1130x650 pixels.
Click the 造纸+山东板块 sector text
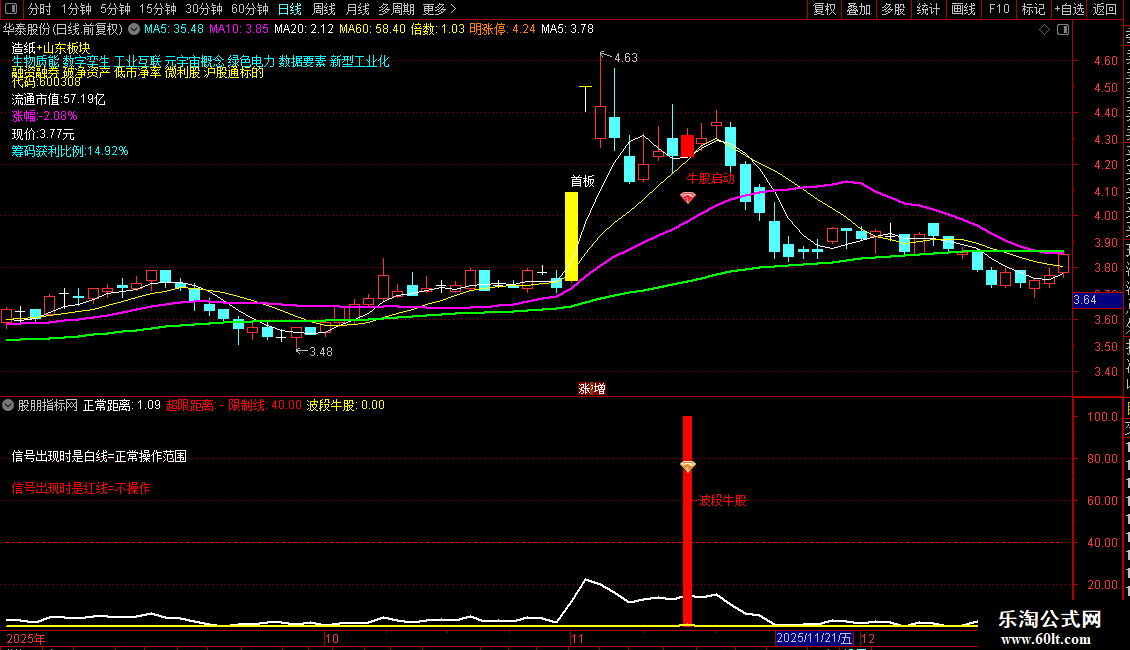[50, 48]
